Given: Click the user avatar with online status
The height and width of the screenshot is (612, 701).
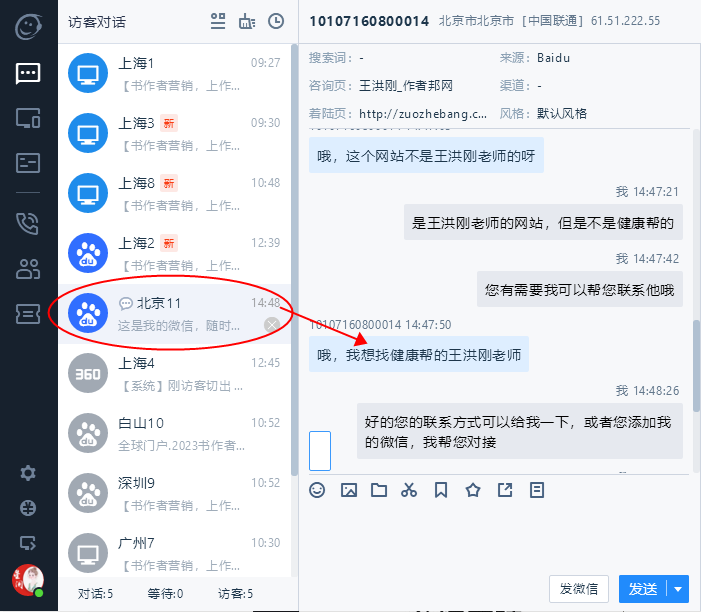Looking at the screenshot, I should tap(27, 579).
